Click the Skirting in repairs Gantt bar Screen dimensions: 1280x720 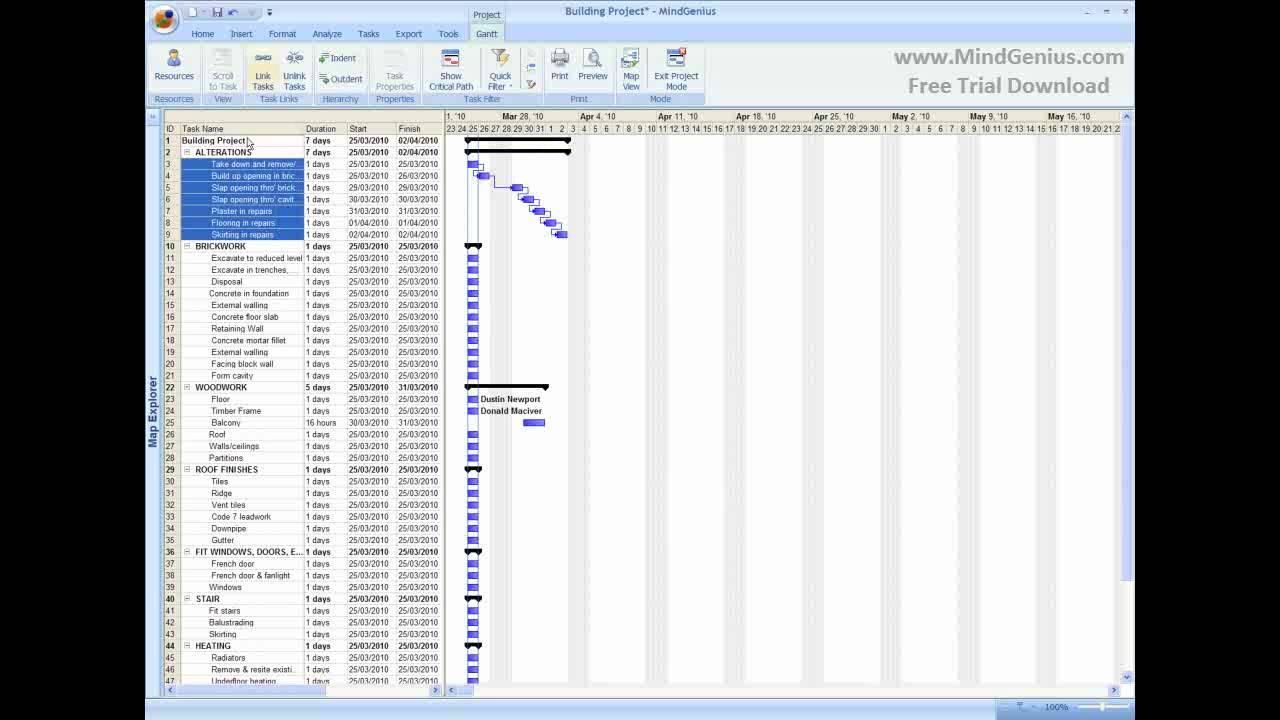[561, 235]
